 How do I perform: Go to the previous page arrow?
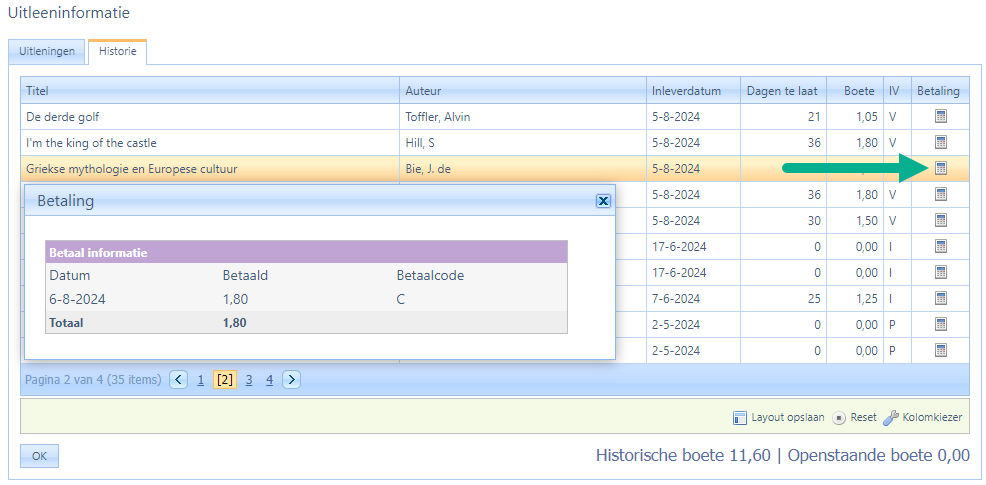[178, 380]
